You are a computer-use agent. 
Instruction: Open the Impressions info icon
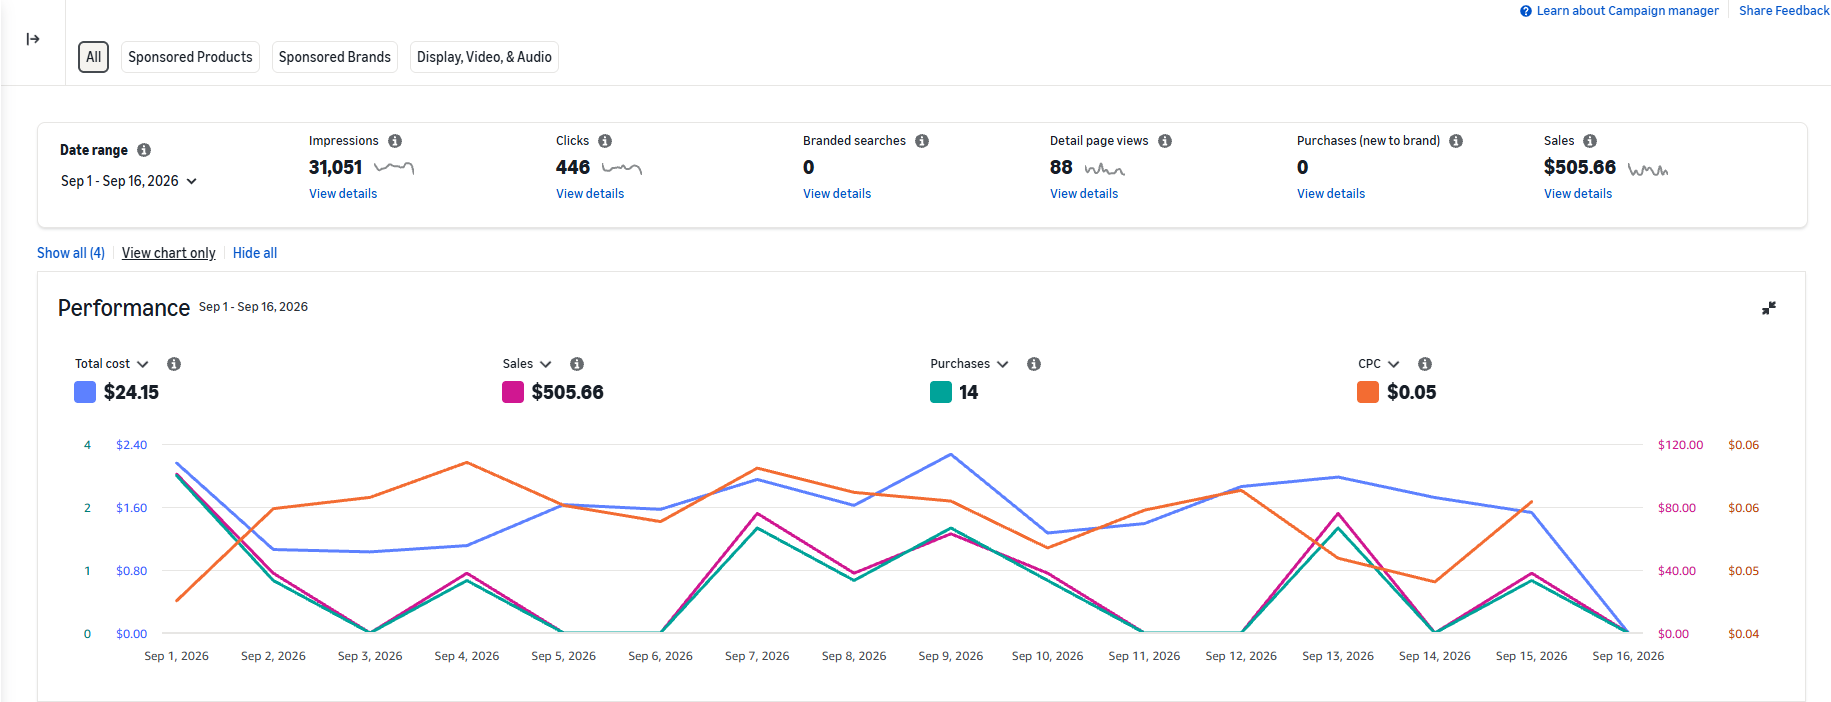click(395, 141)
